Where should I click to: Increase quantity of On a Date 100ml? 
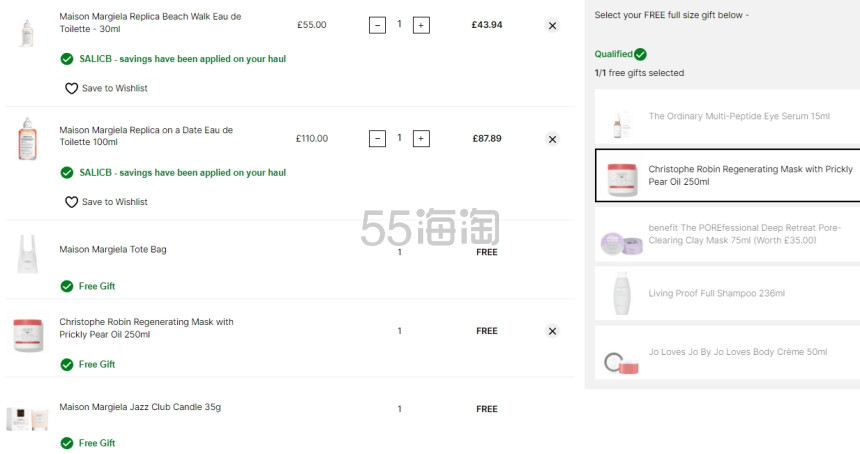(x=421, y=139)
